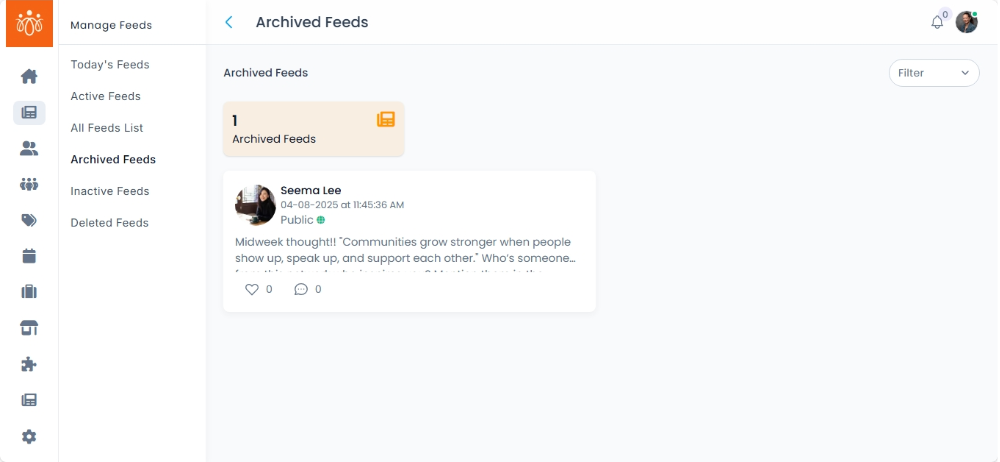Image resolution: width=1000 pixels, height=462 pixels.
Task: Open the store icon in sidebar
Action: [29, 328]
